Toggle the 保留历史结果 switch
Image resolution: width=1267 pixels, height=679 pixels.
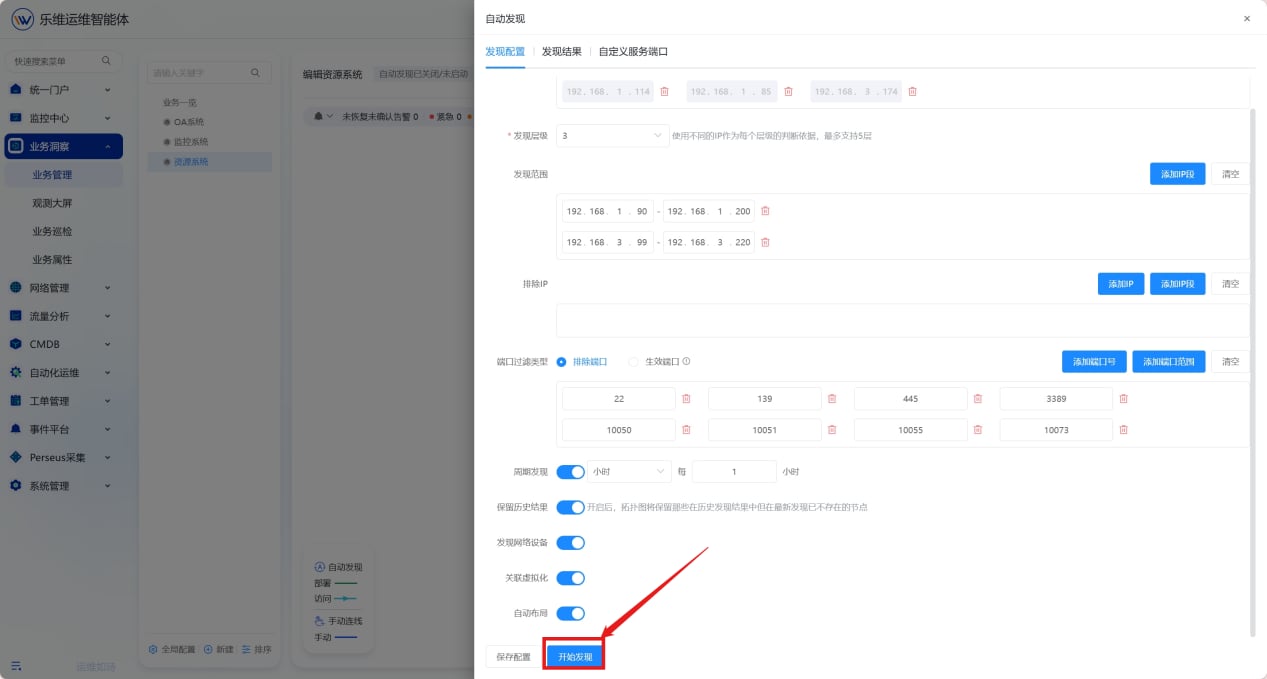coord(570,507)
